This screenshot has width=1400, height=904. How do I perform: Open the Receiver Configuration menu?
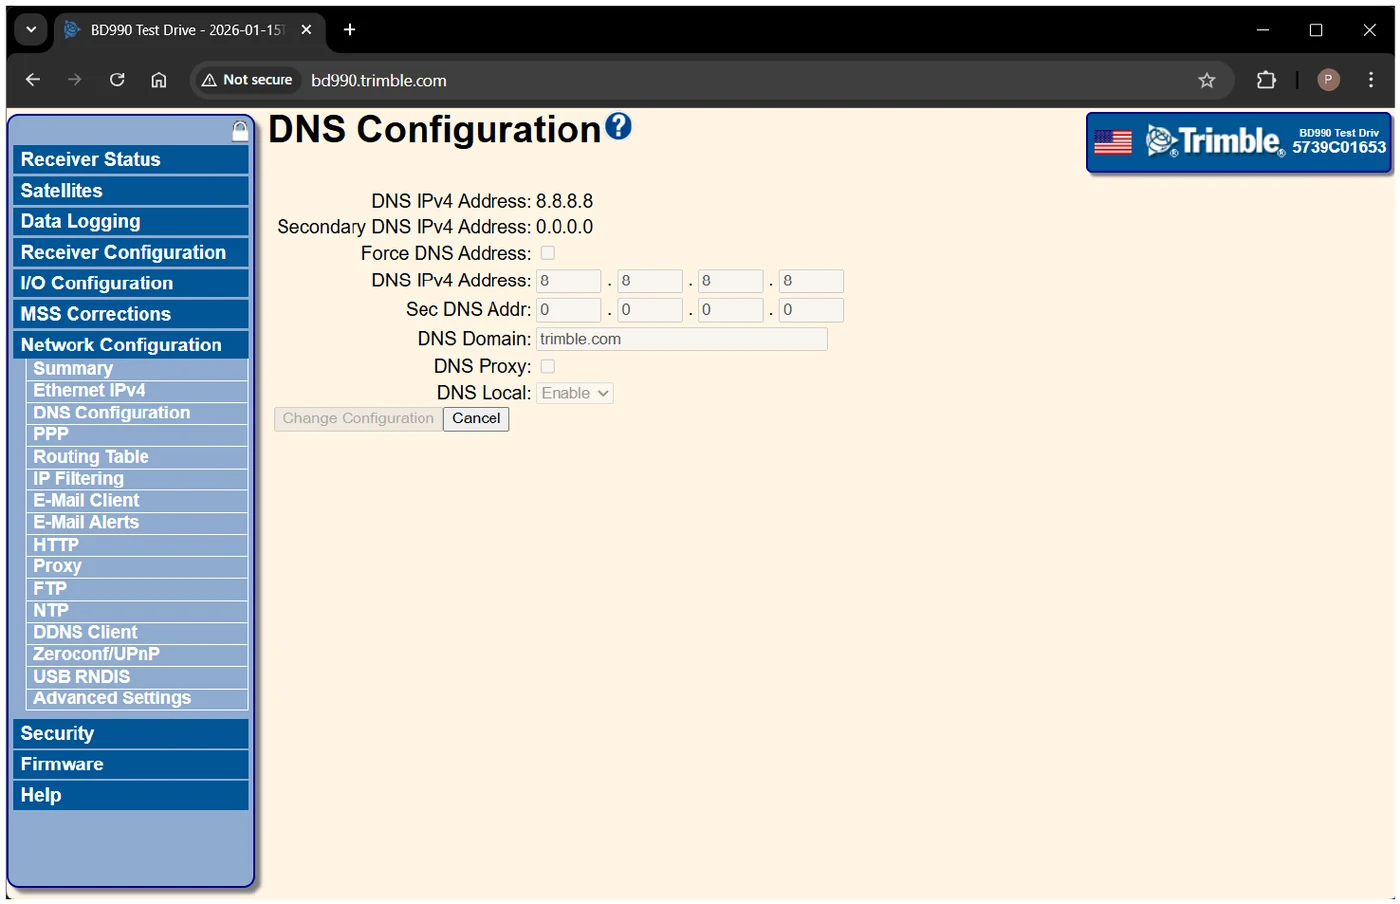(131, 253)
